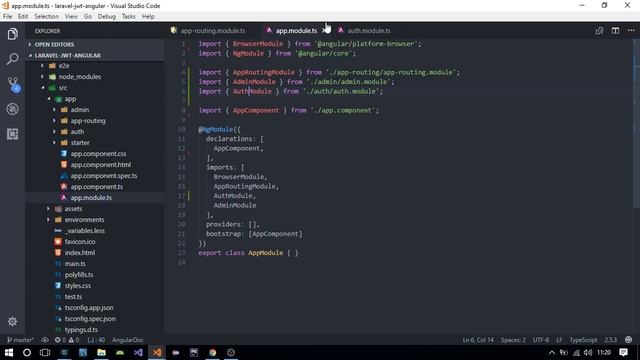Open the File menu

[x=7, y=16]
